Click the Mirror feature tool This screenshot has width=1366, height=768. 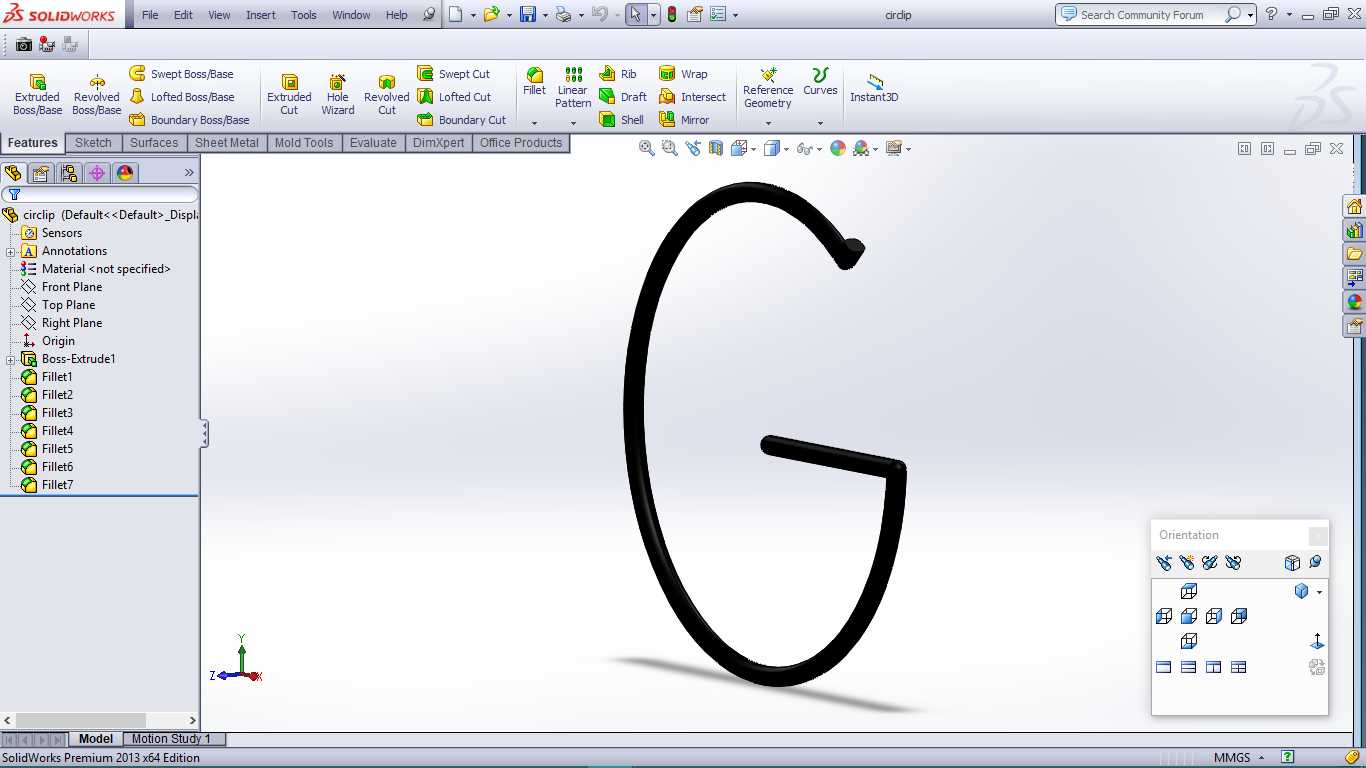coord(684,120)
